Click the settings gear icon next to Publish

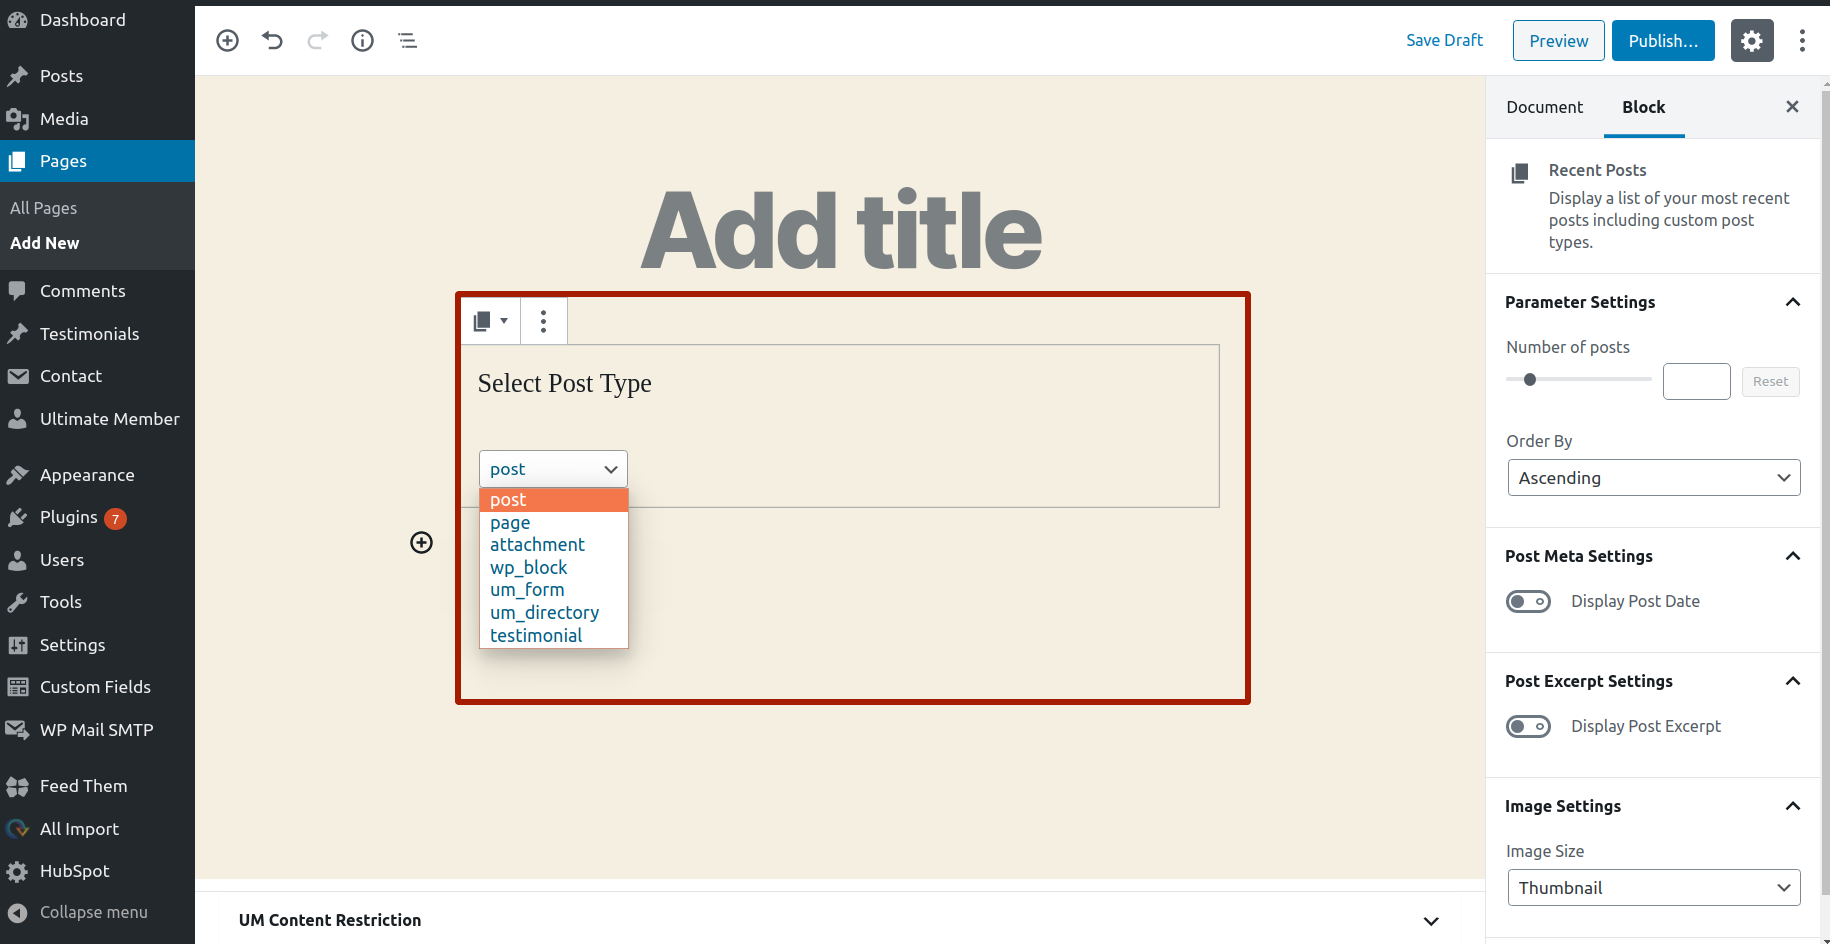[1752, 41]
